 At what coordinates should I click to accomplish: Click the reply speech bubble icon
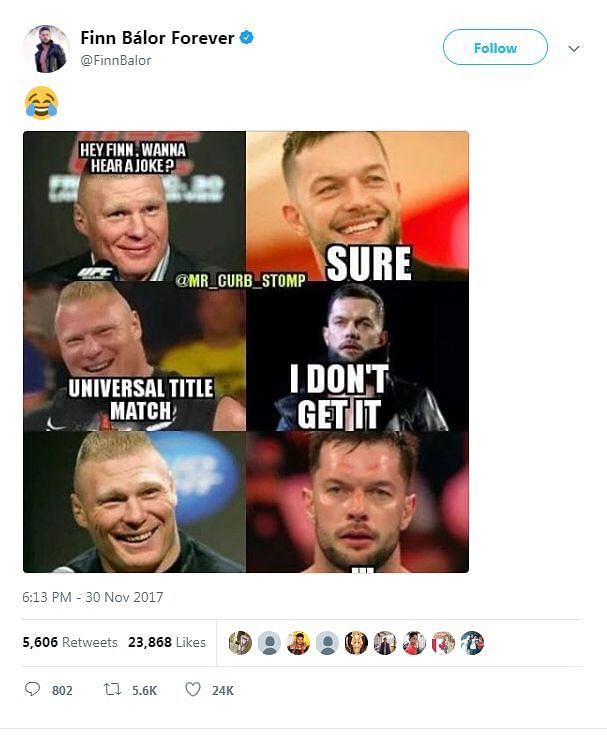tap(32, 690)
